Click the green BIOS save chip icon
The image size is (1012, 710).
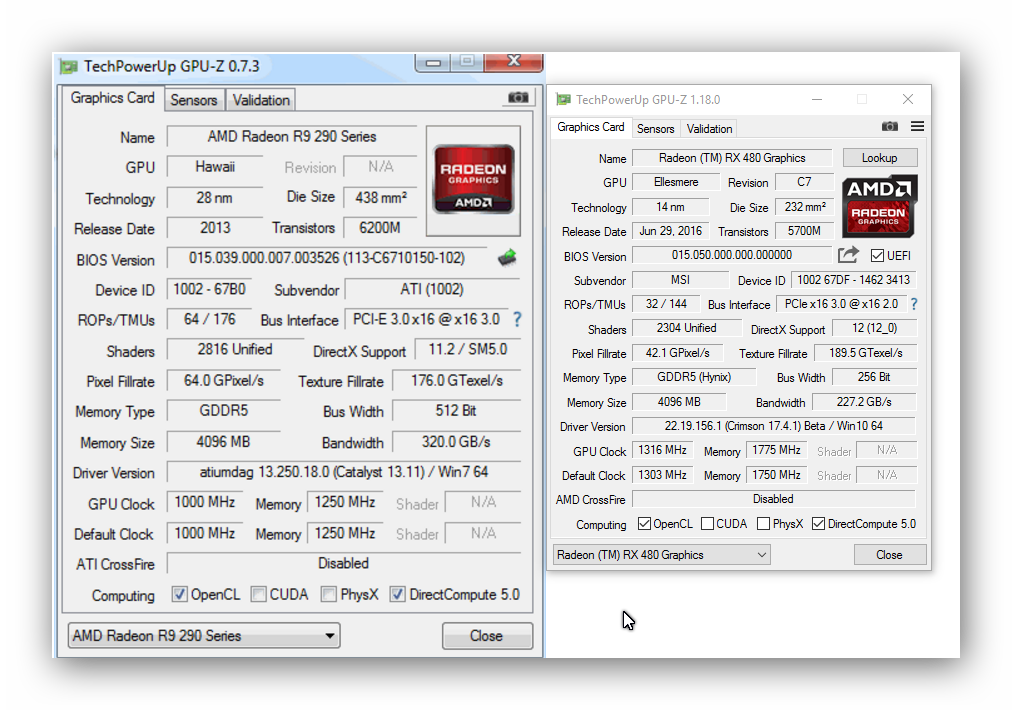point(508,258)
